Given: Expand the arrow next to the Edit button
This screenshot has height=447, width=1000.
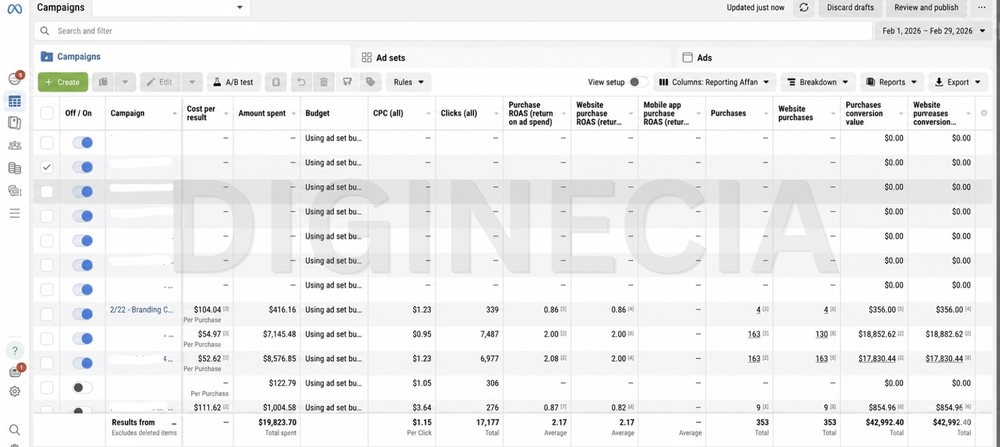Looking at the screenshot, I should [x=193, y=82].
